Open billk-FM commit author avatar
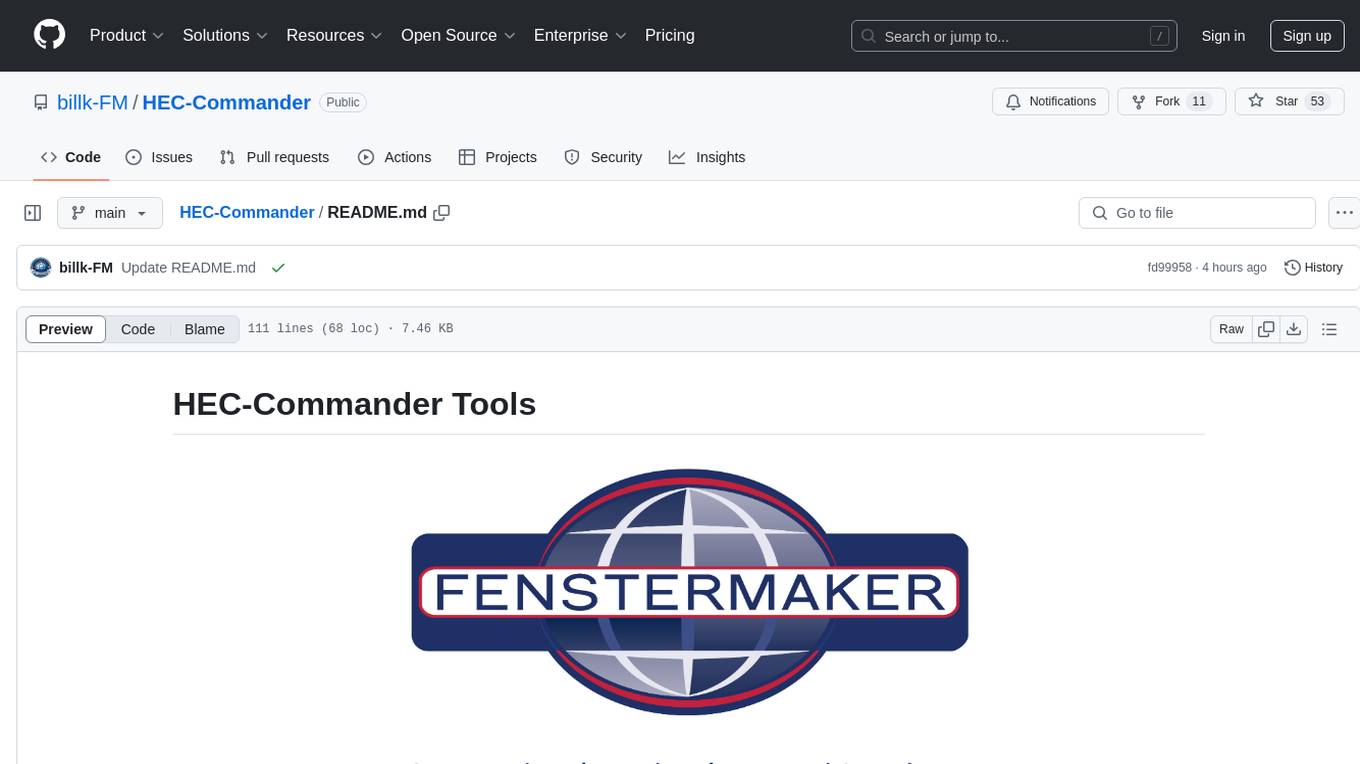The width and height of the screenshot is (1360, 764). point(41,267)
